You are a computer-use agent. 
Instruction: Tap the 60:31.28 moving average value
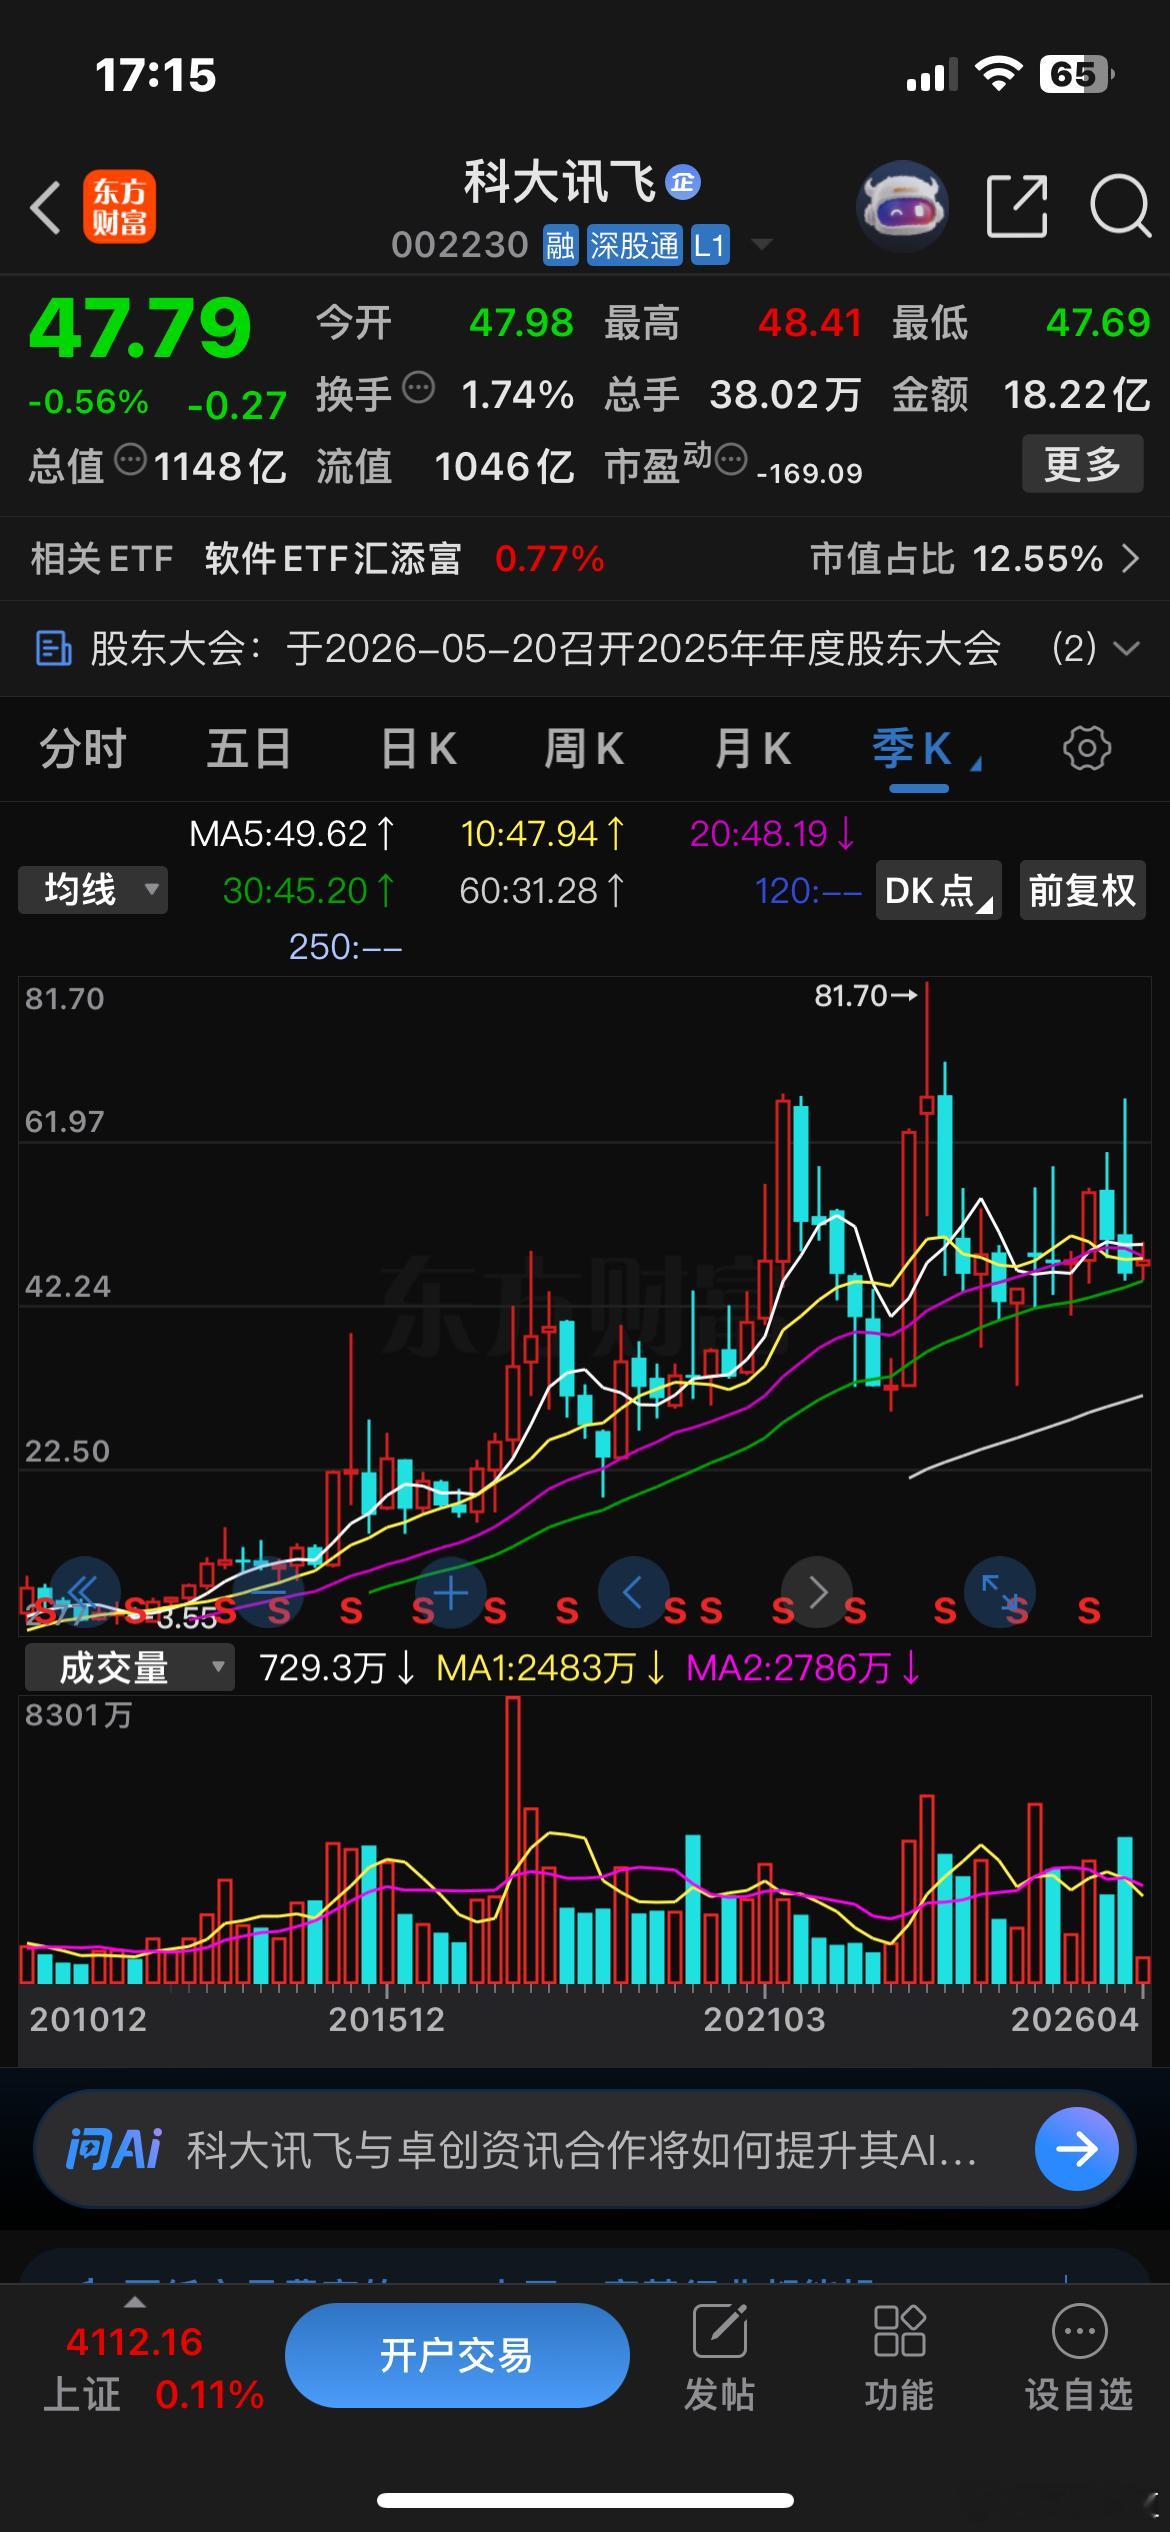pyautogui.click(x=541, y=890)
